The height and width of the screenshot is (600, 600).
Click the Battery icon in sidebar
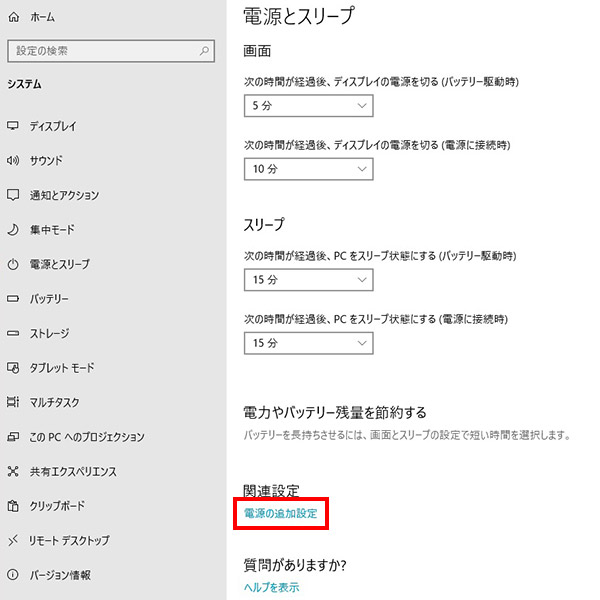coord(13,299)
